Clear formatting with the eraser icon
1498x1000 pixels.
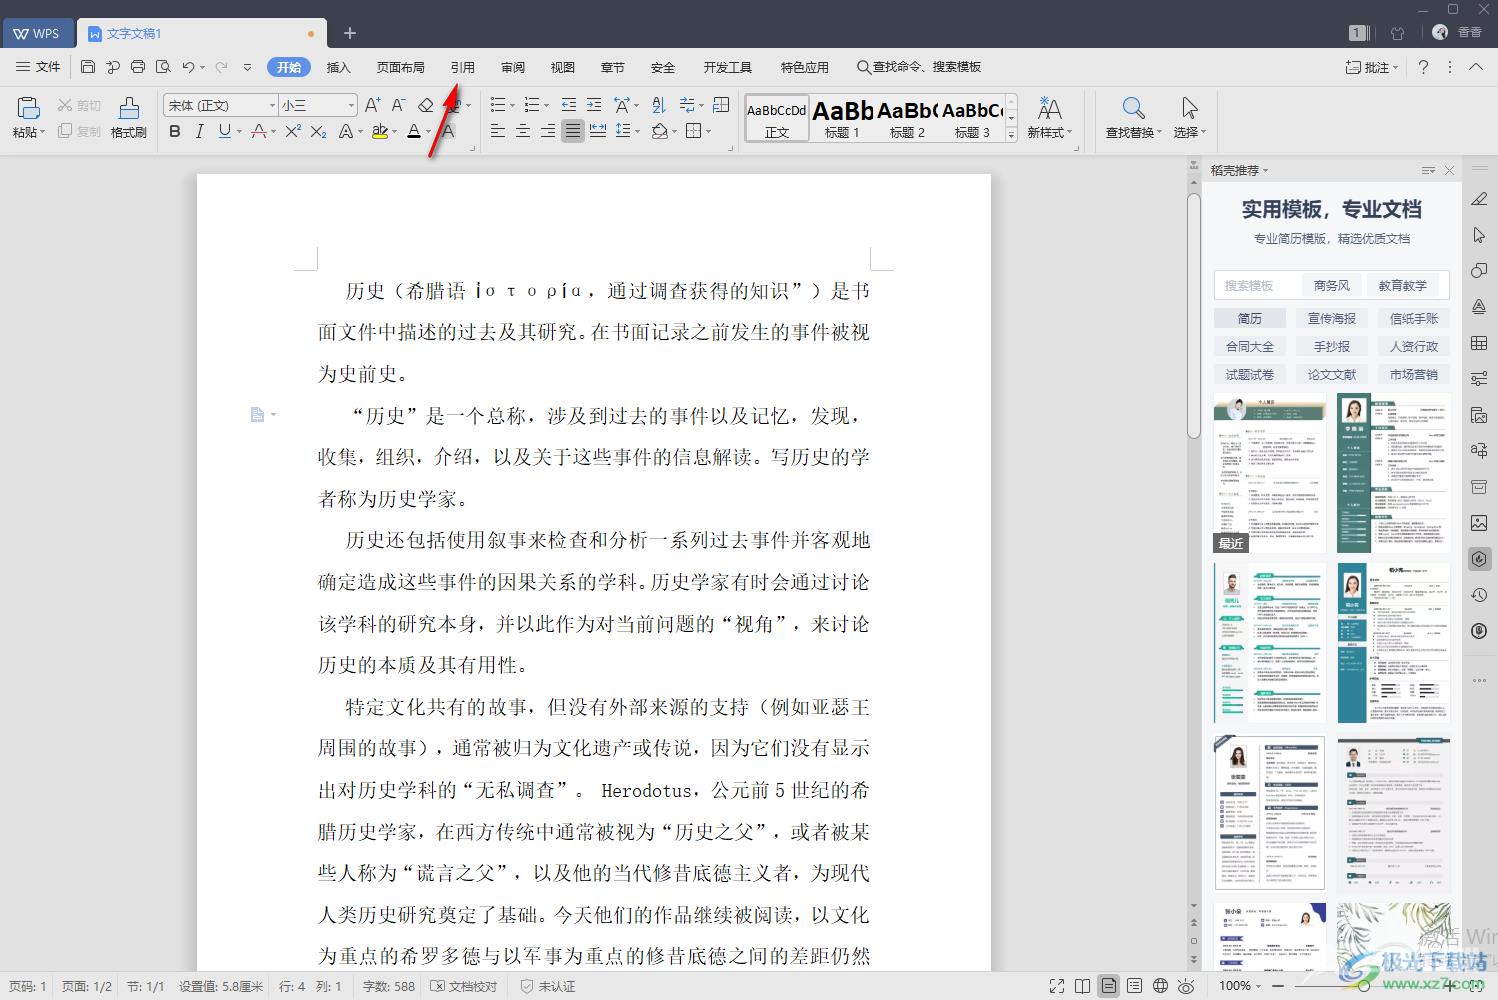click(x=425, y=105)
